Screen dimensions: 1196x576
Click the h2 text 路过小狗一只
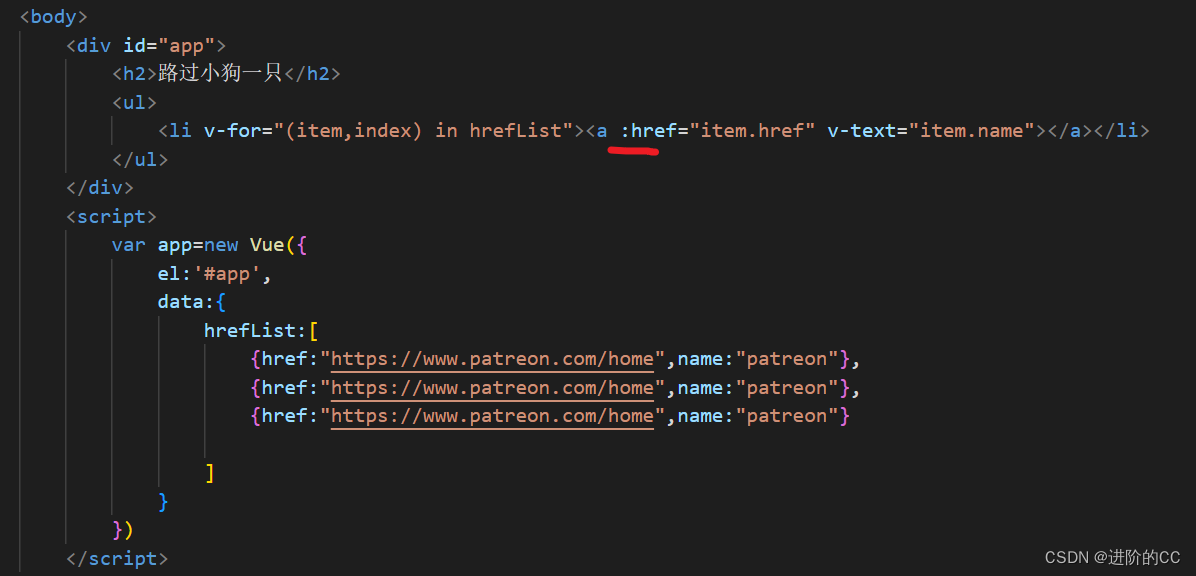click(218, 73)
